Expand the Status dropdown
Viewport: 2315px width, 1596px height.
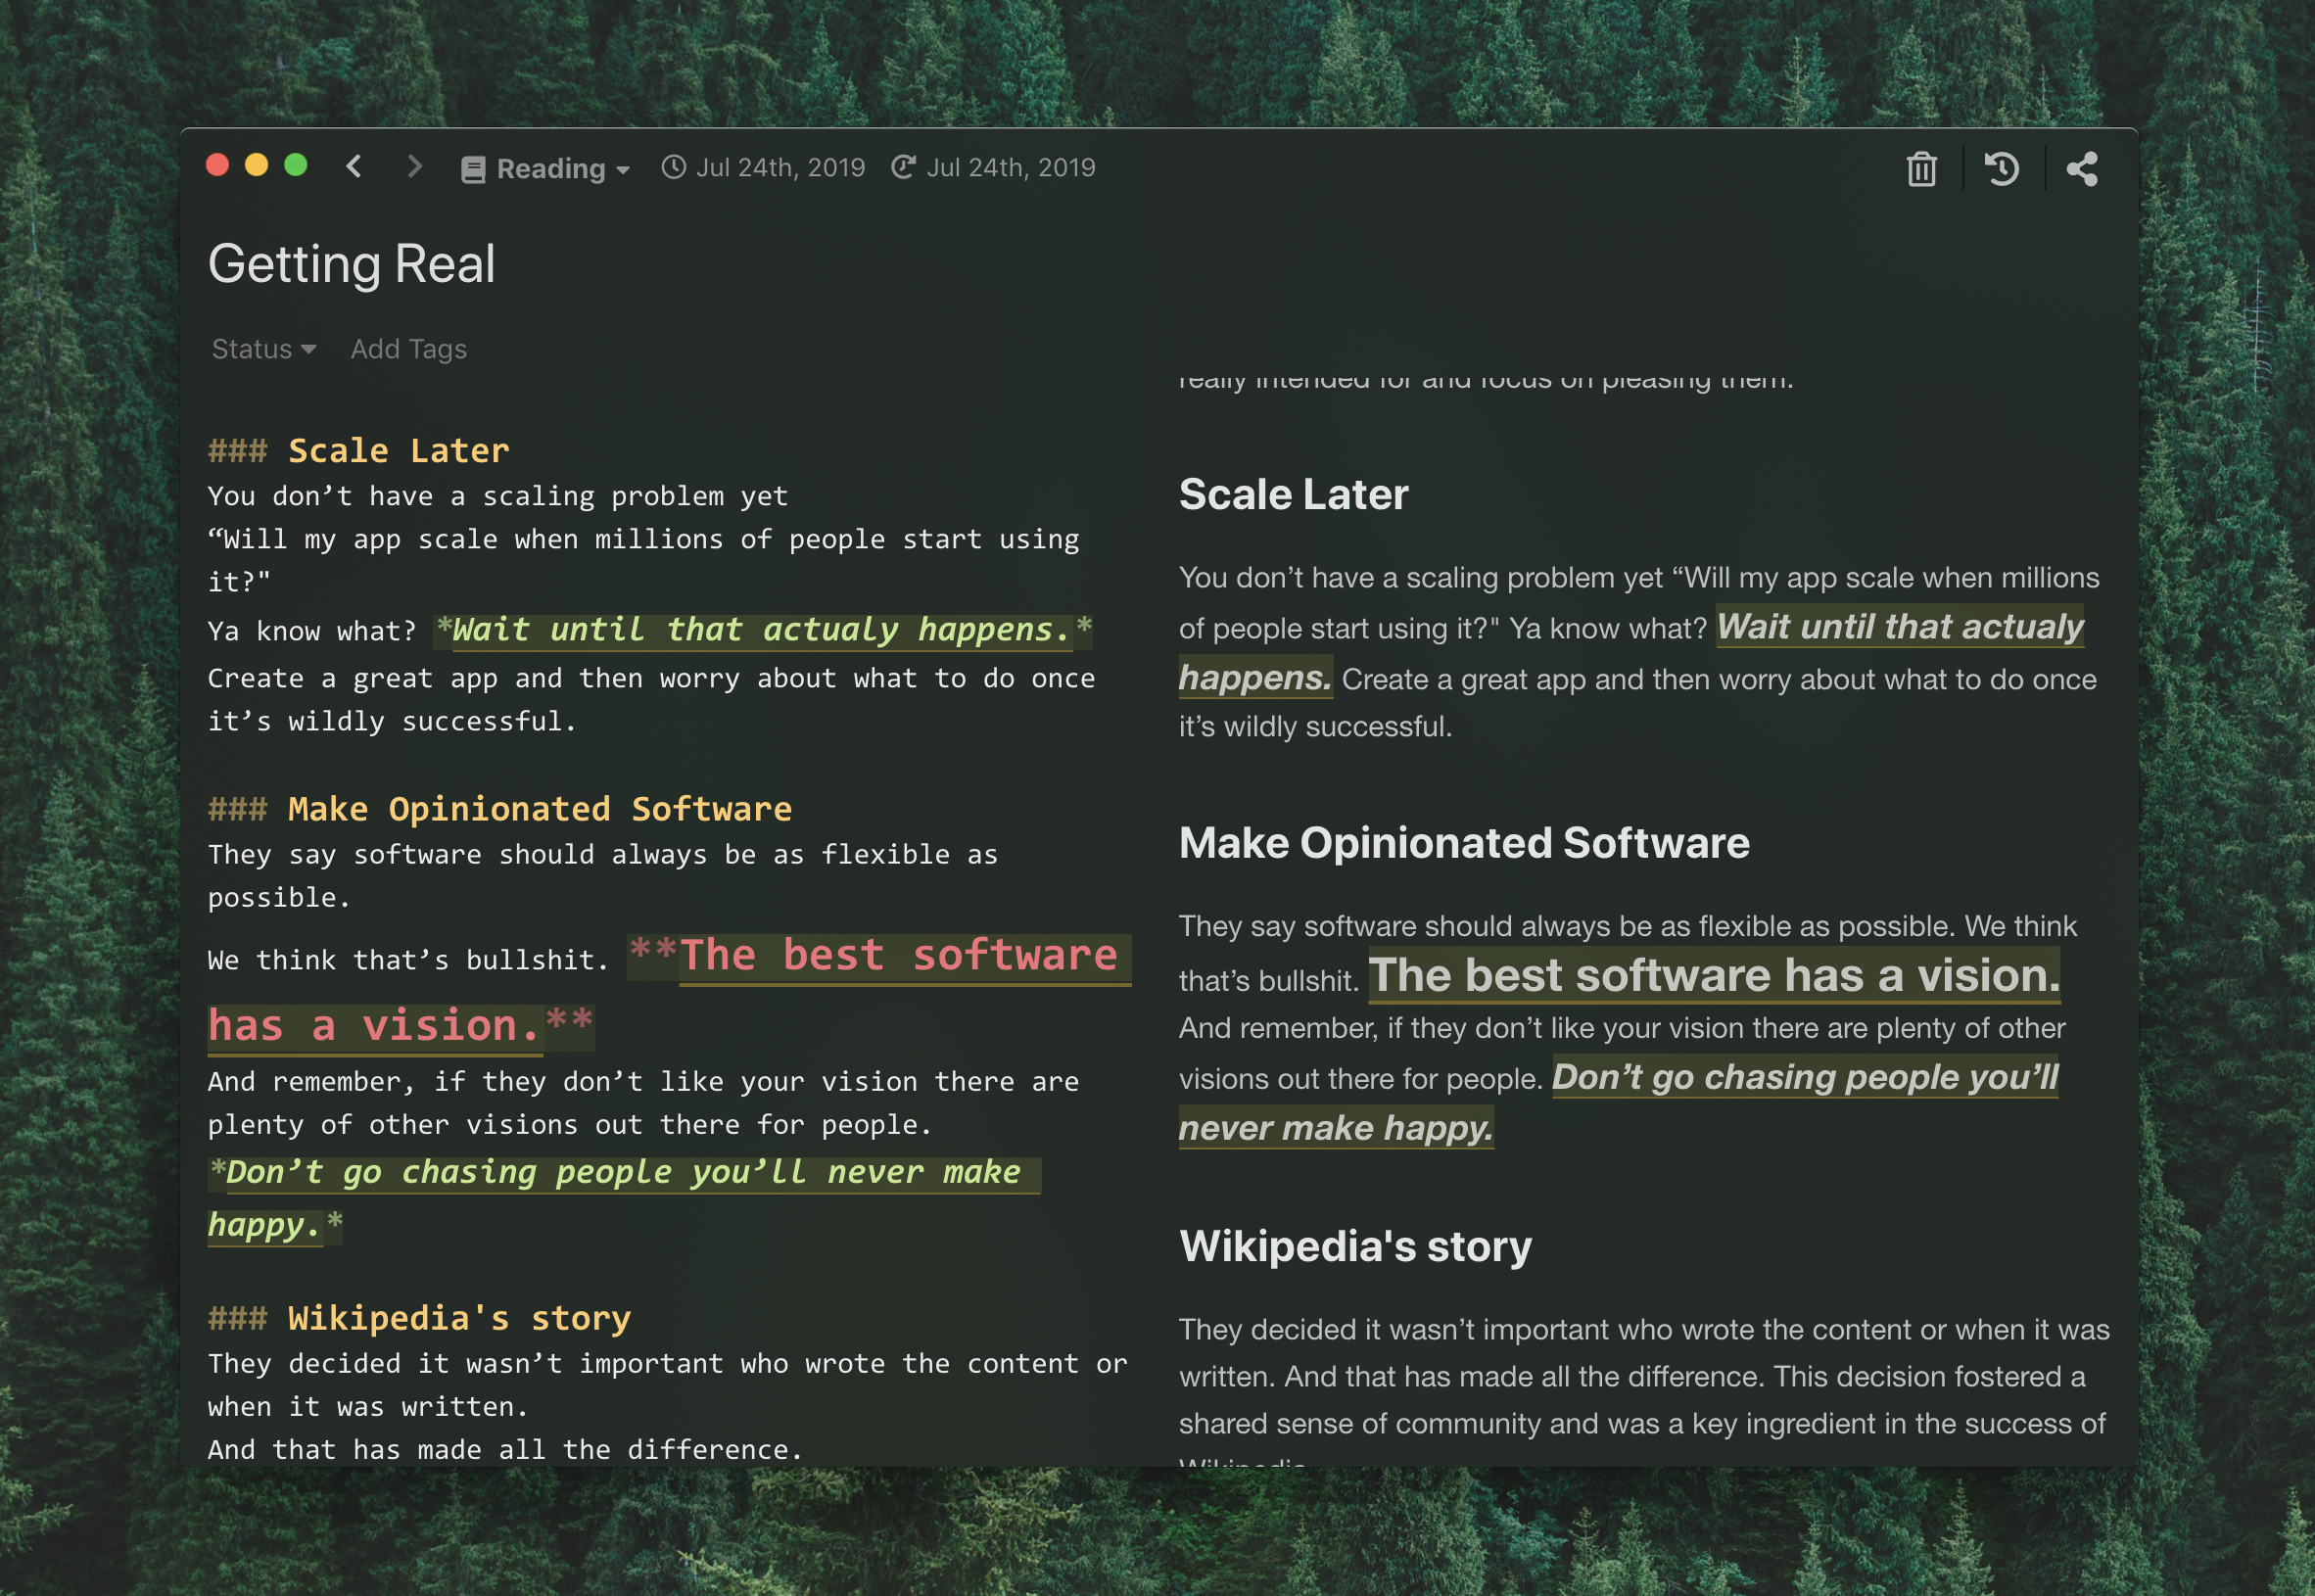pos(263,349)
